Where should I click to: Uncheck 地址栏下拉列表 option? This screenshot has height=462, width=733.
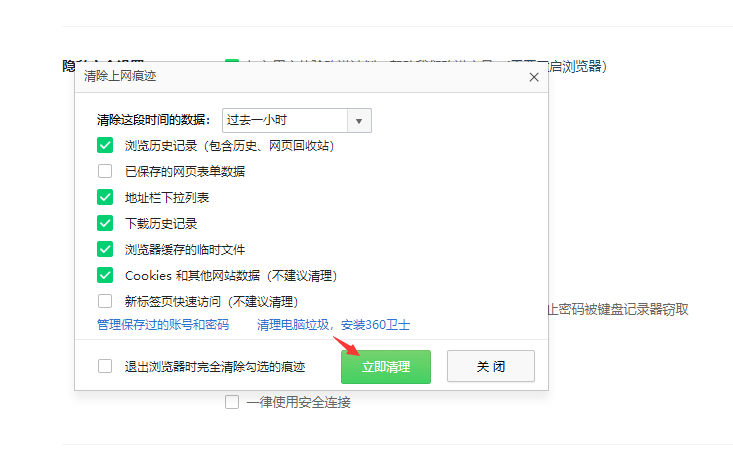[x=105, y=197]
